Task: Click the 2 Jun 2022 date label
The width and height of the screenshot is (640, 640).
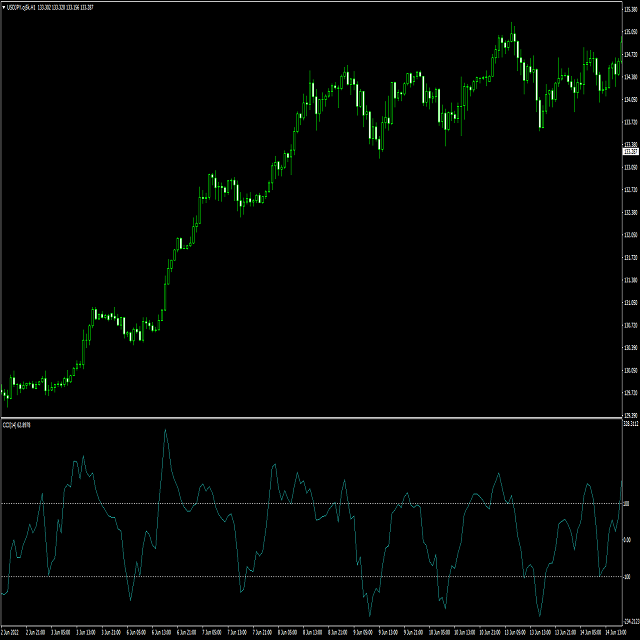Action: 10,632
